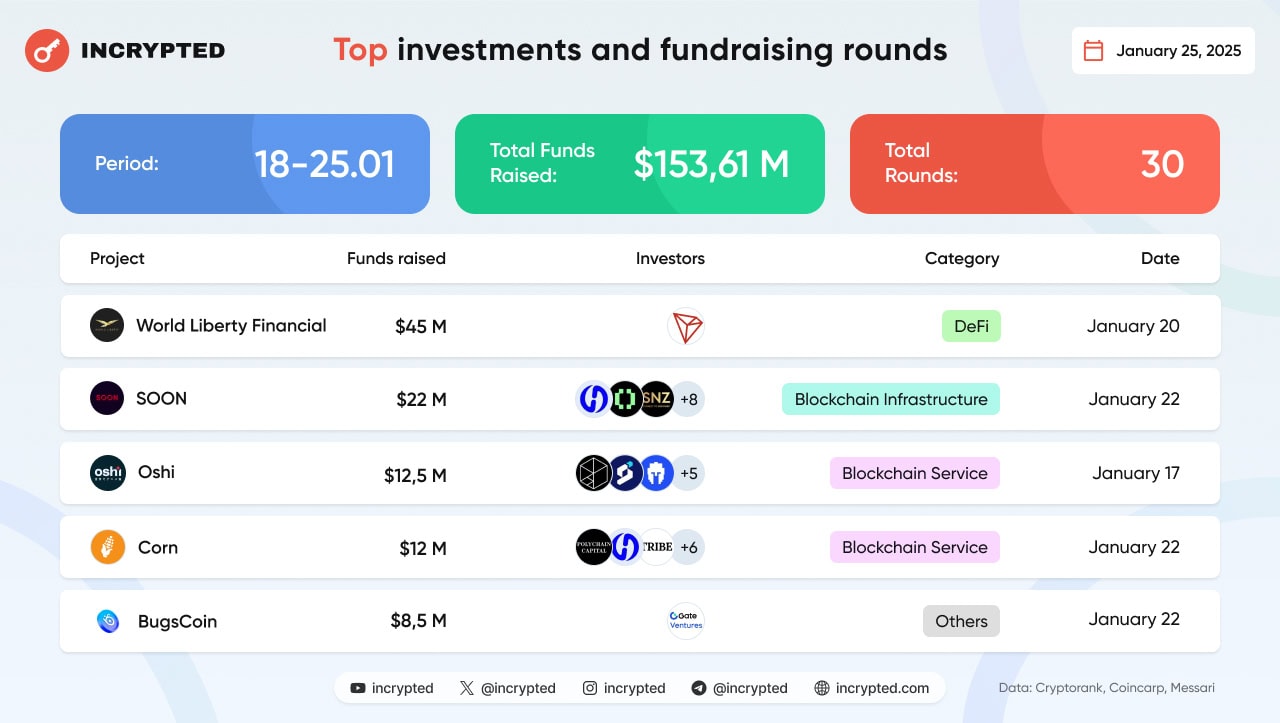Viewport: 1280px width, 723px height.
Task: Click the Oshi project logo
Action: pos(107,472)
